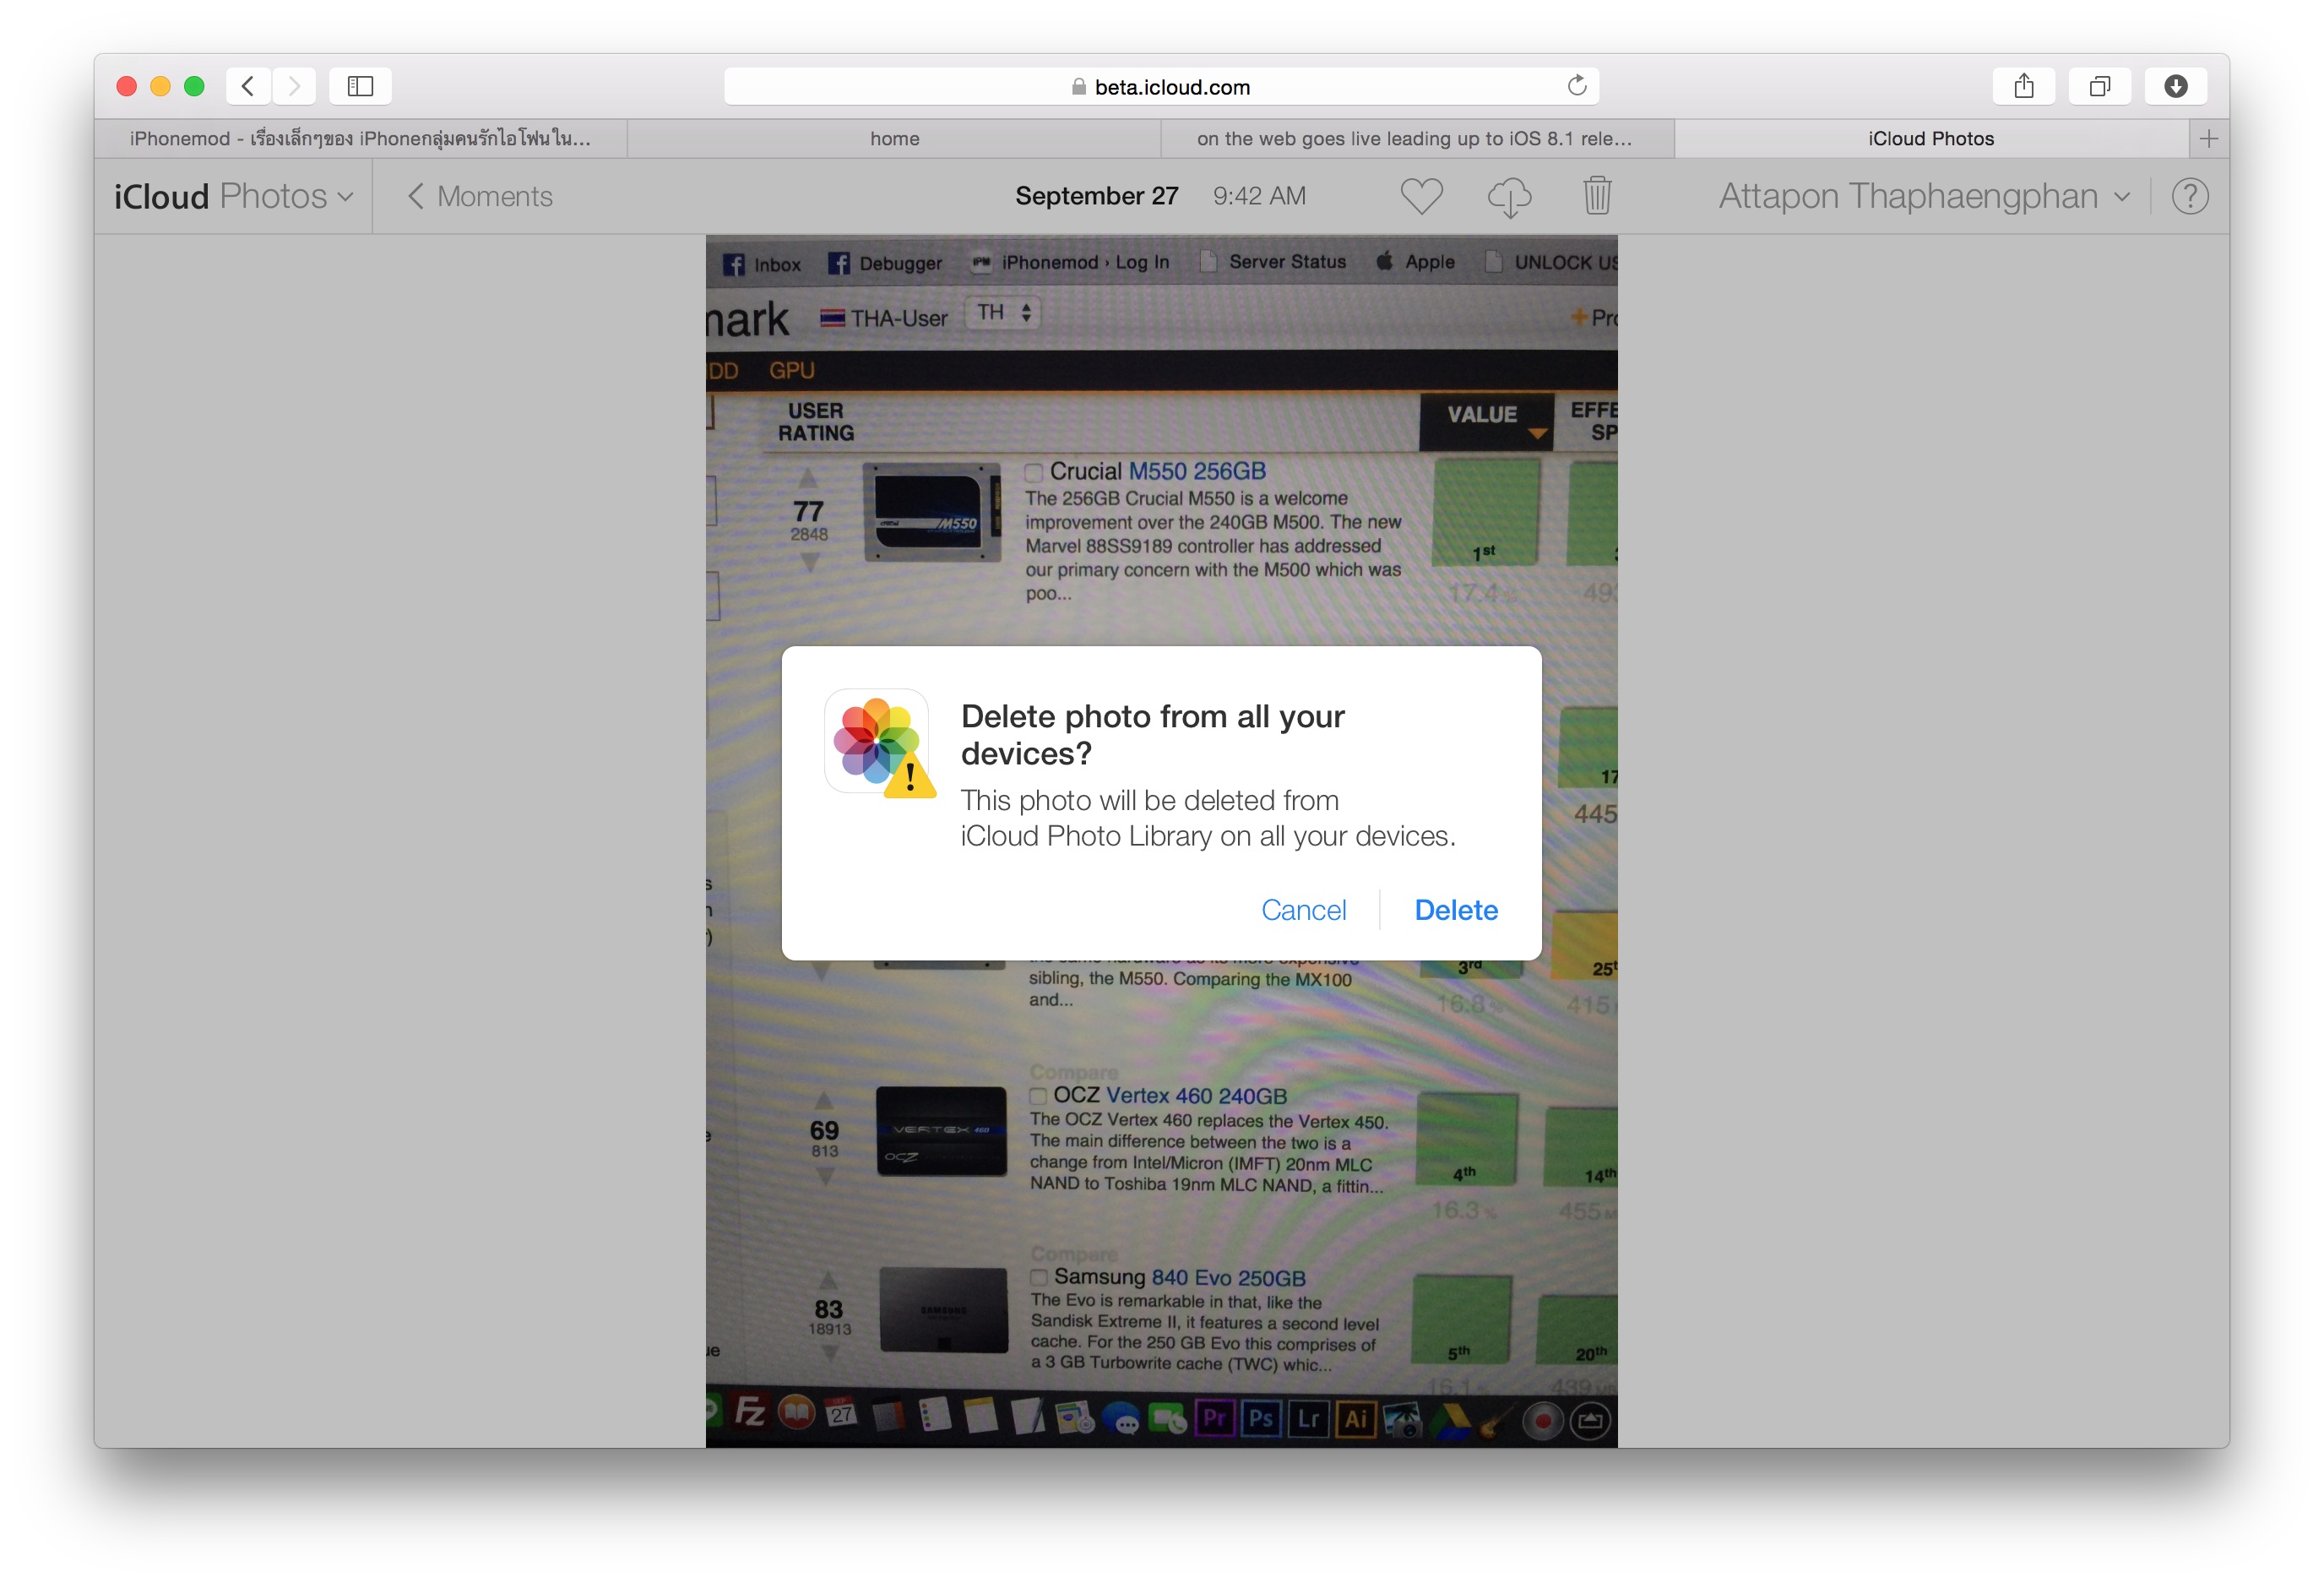Switch to the 'on the web goes live' tab
Viewport: 2324px width, 1583px height.
click(x=1417, y=138)
